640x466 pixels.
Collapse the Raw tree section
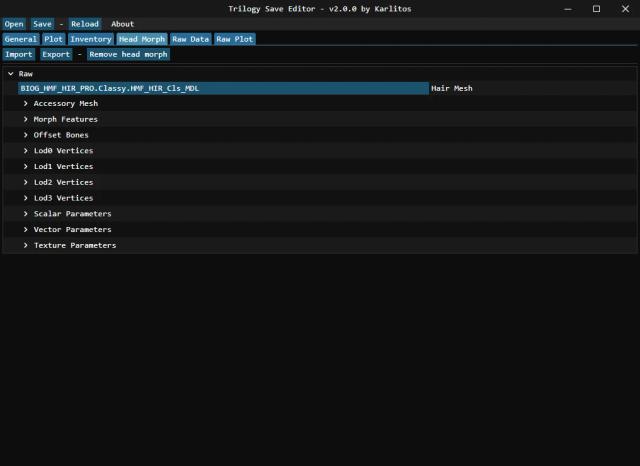point(10,74)
